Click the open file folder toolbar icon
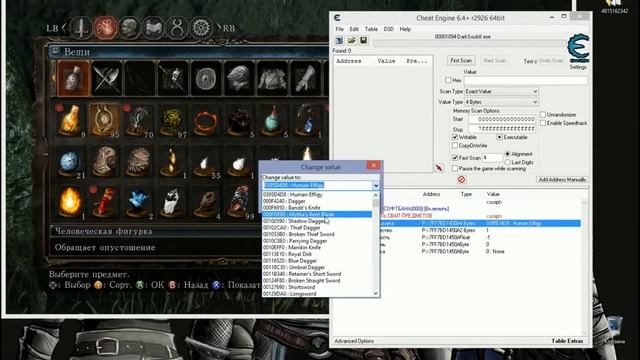Image resolution: width=640 pixels, height=360 pixels. [x=351, y=40]
